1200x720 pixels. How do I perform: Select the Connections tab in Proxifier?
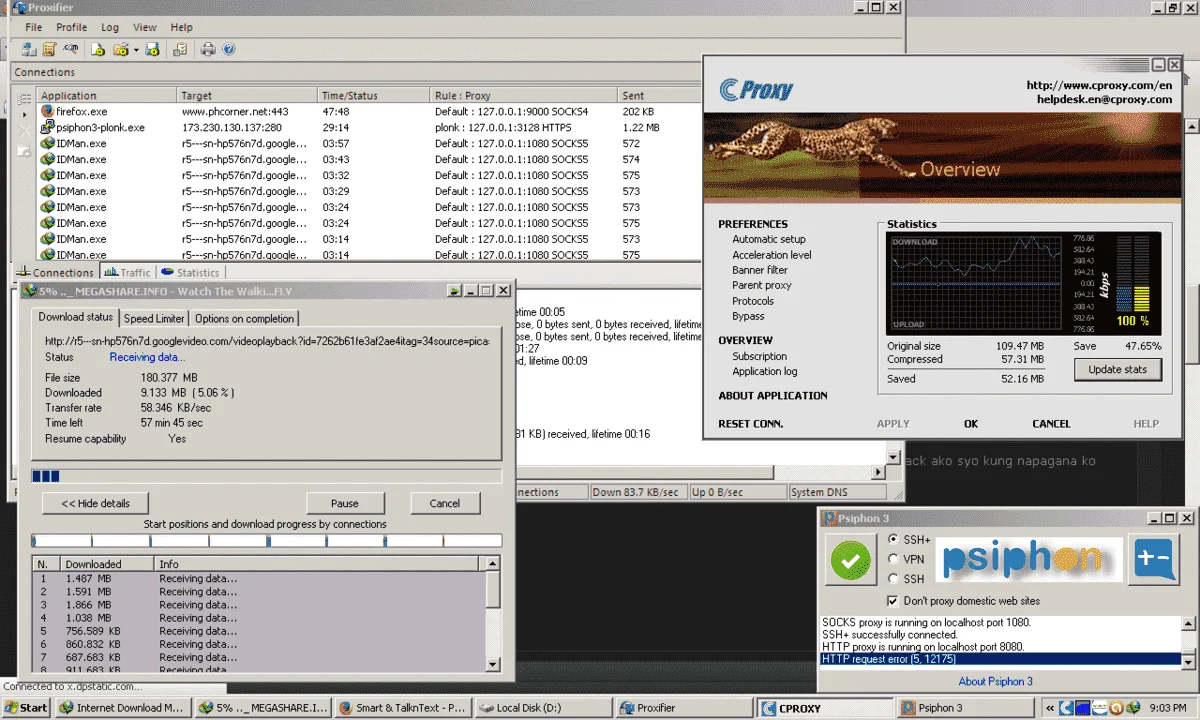(x=56, y=272)
